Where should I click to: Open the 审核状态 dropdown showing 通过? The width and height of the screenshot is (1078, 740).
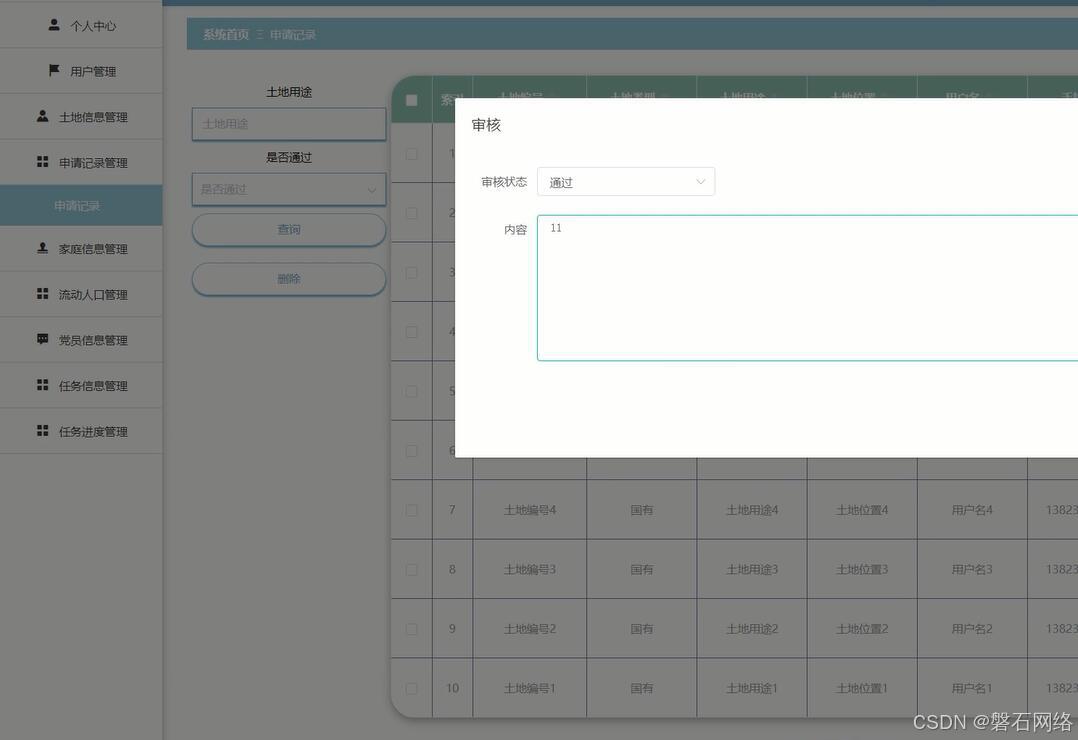626,182
